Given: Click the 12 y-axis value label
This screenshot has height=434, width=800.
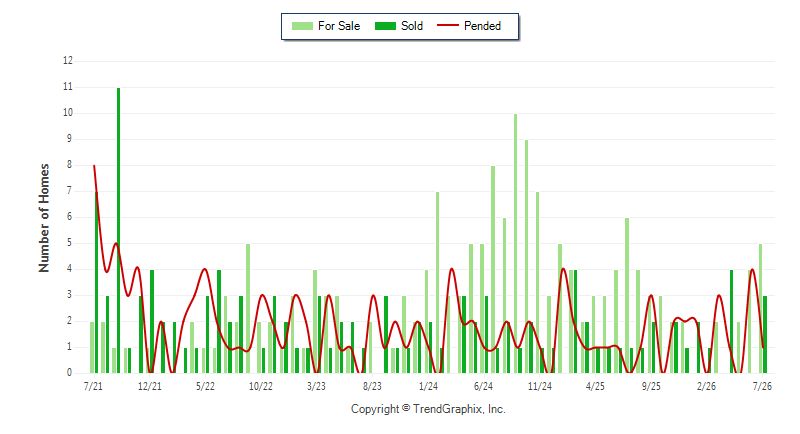Looking at the screenshot, I should click(68, 61).
